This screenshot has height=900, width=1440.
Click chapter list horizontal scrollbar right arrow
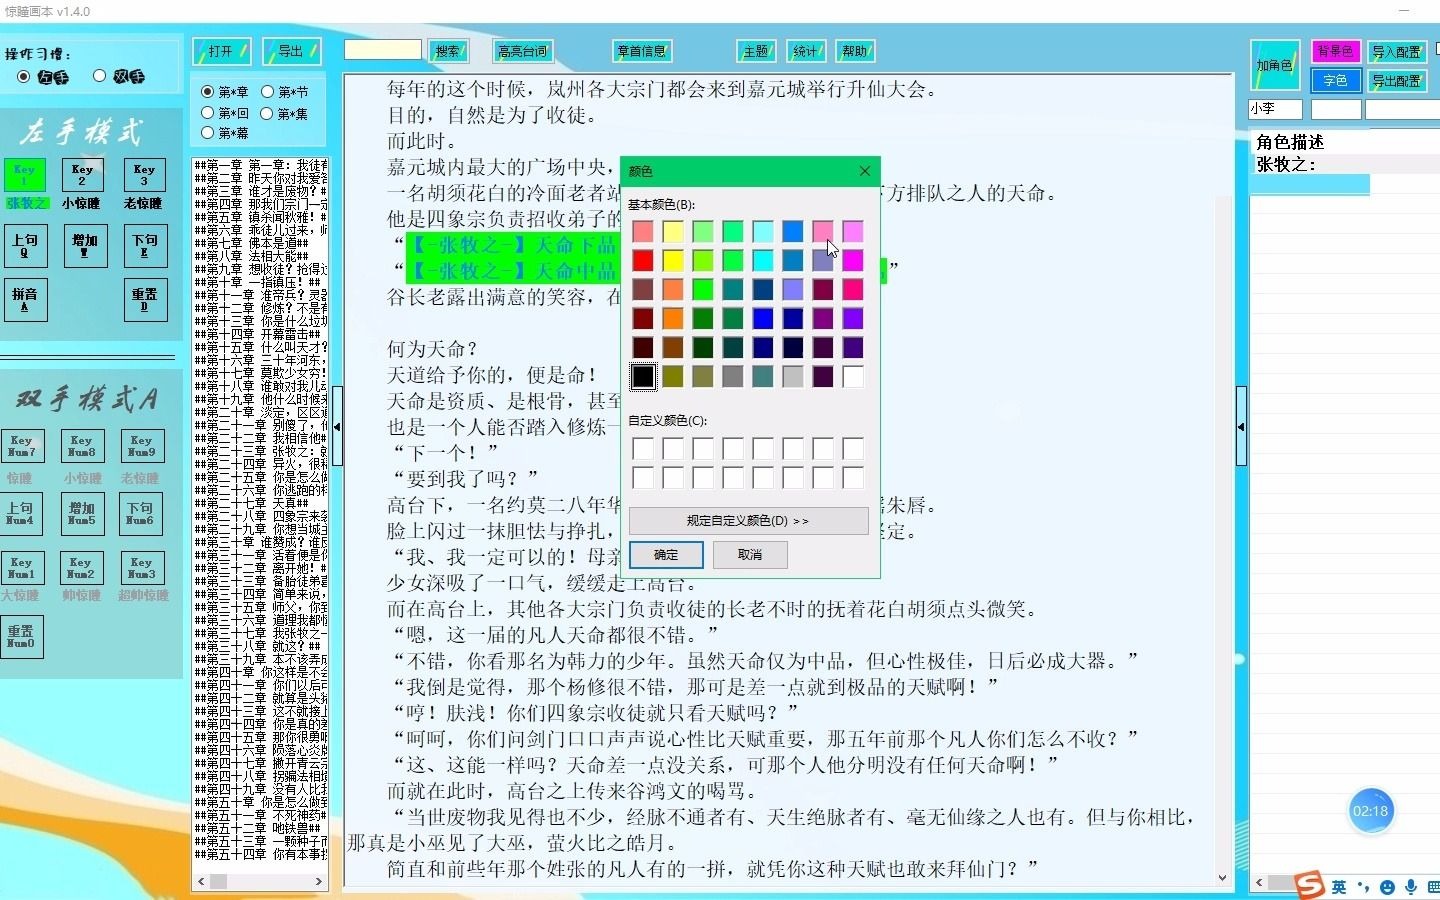(319, 881)
